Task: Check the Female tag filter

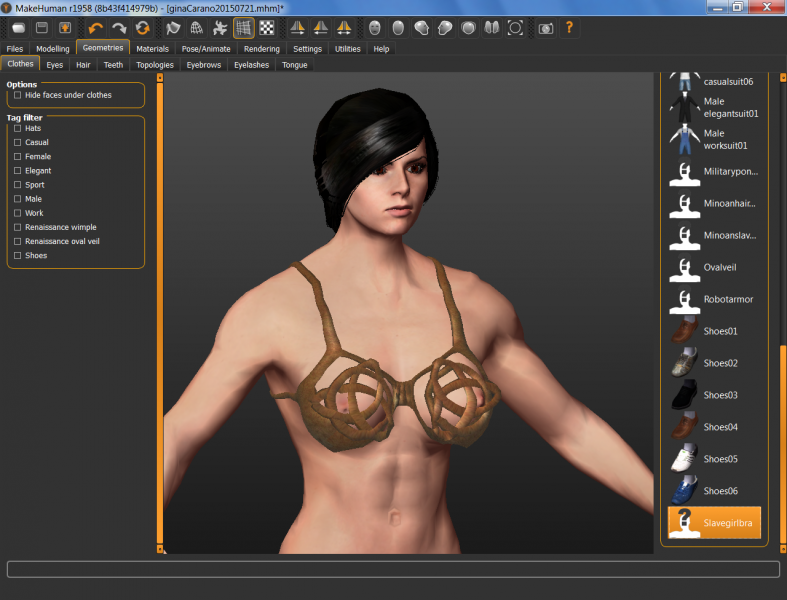Action: coord(18,157)
